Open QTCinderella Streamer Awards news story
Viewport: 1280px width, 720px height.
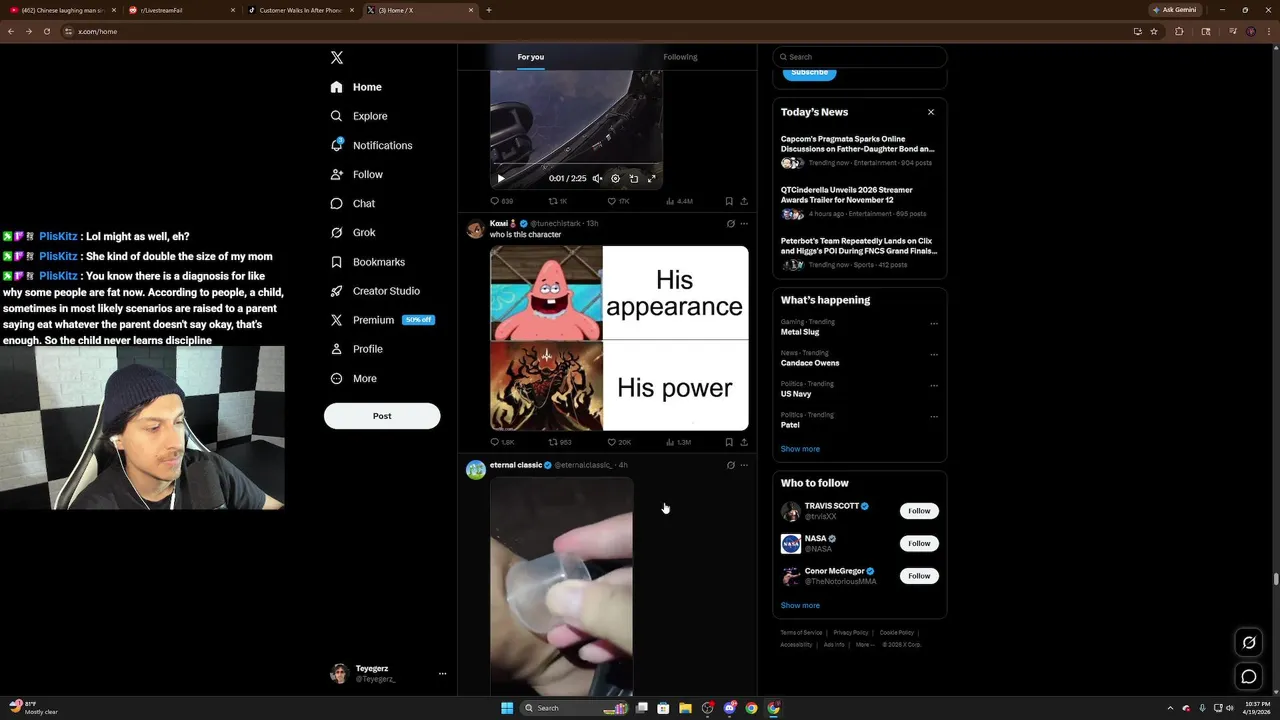pyautogui.click(x=859, y=201)
